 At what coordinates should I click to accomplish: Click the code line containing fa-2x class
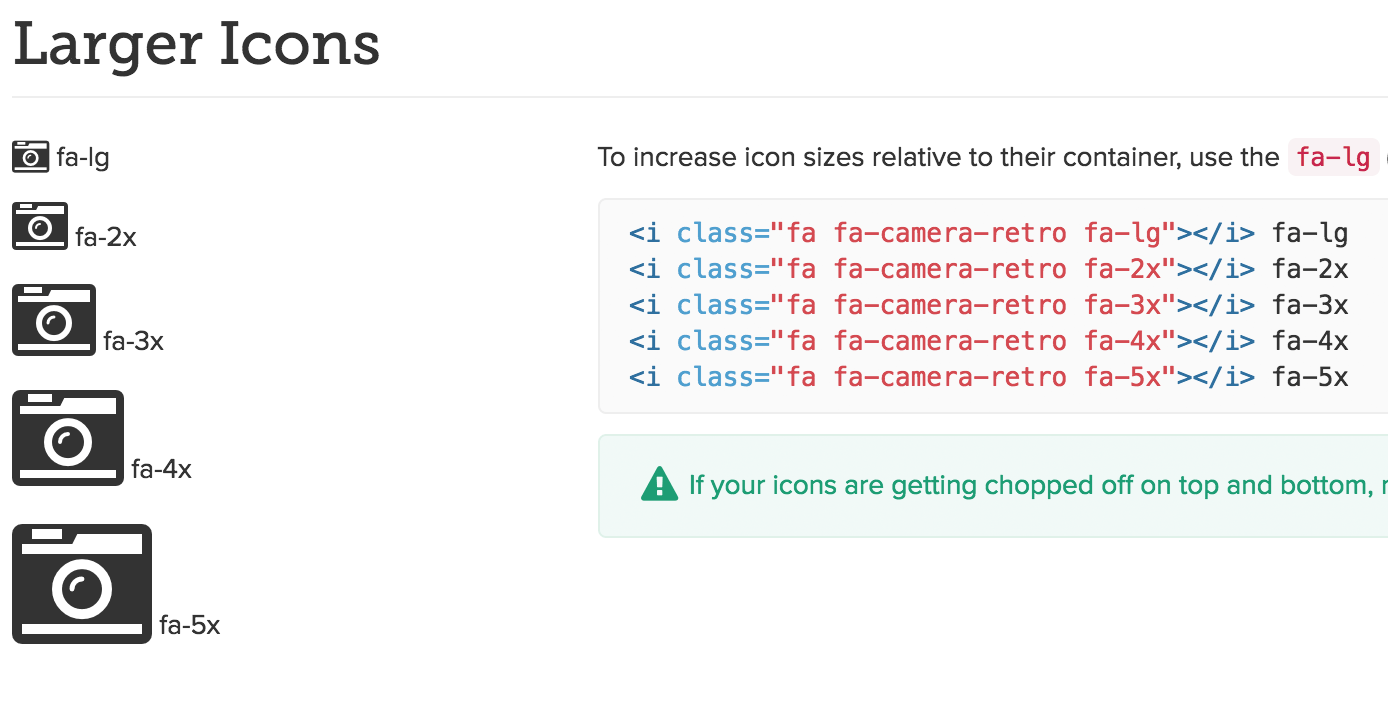(988, 270)
